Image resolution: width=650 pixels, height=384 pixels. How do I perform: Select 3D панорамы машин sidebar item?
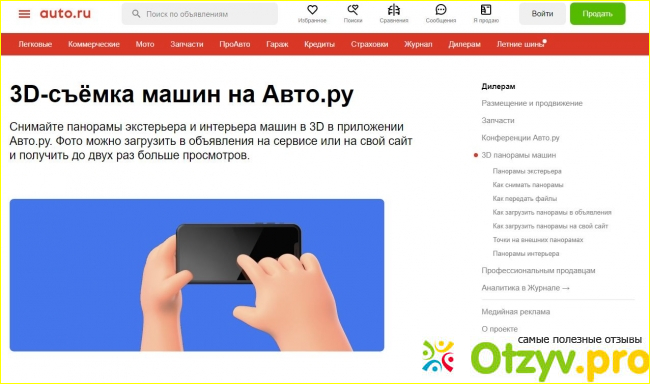click(x=519, y=155)
